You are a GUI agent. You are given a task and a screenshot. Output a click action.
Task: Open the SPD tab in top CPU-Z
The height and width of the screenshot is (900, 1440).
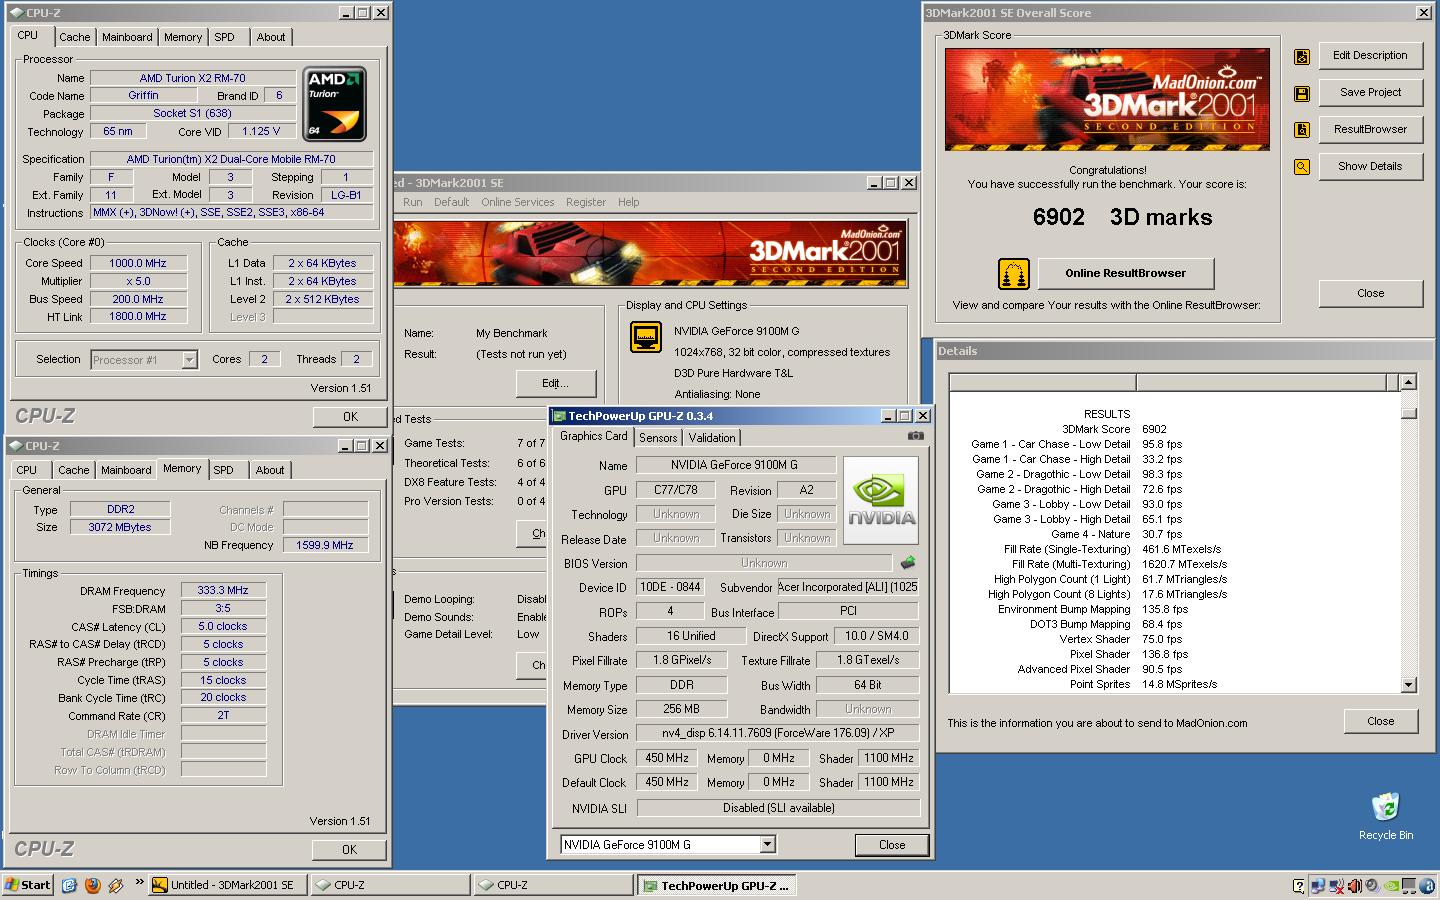coord(225,37)
